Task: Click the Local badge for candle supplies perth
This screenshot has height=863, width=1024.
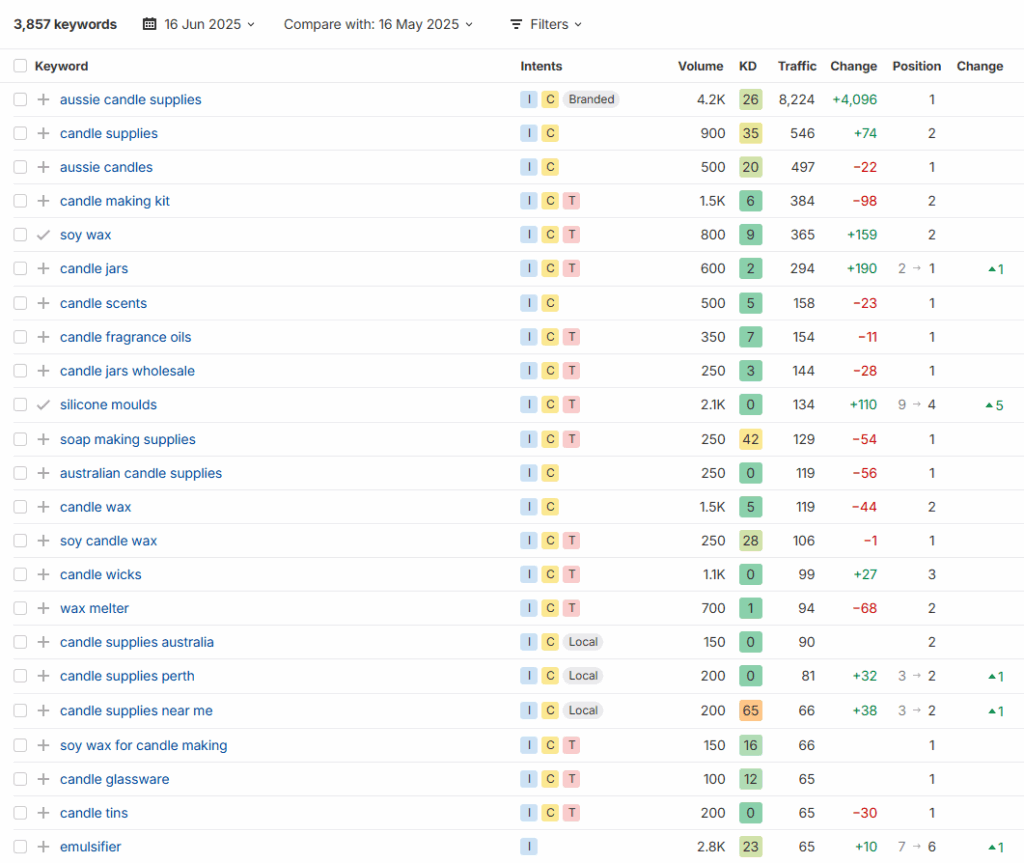Action: (583, 676)
